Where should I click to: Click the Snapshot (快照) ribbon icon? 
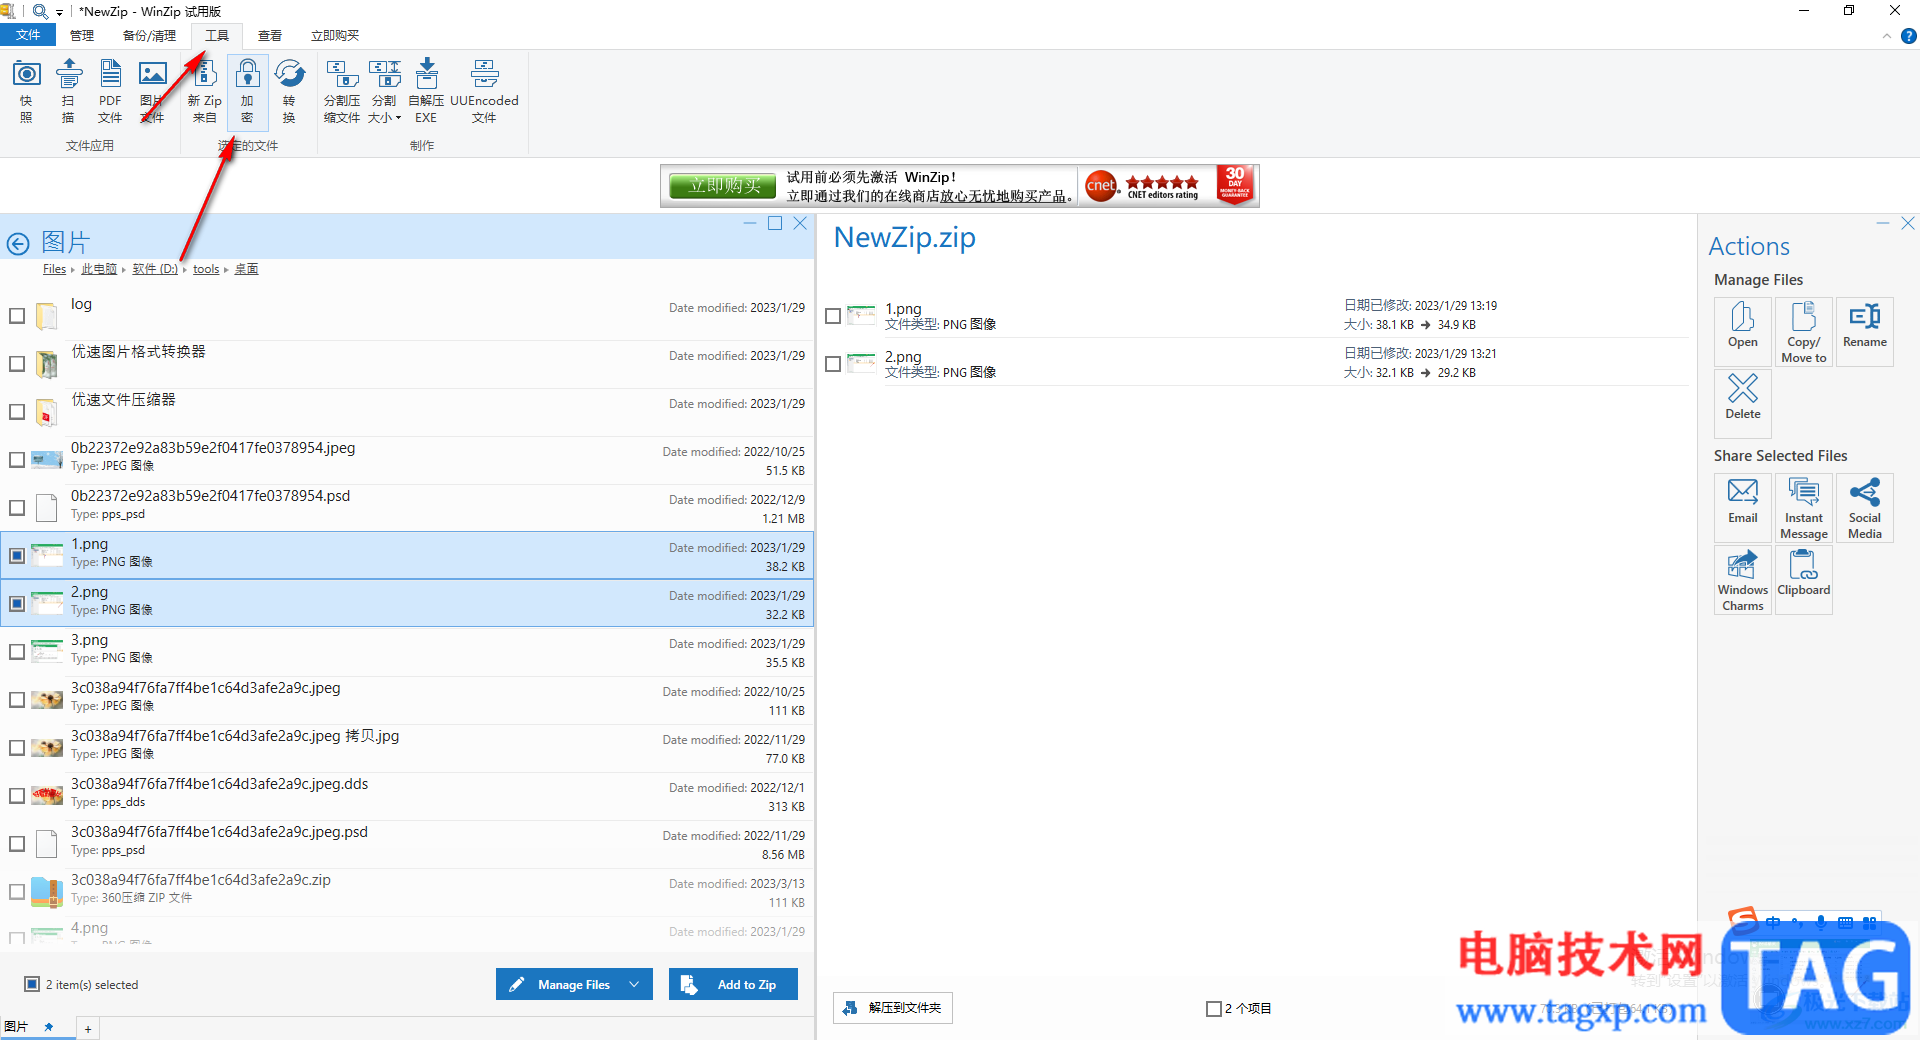[x=26, y=91]
